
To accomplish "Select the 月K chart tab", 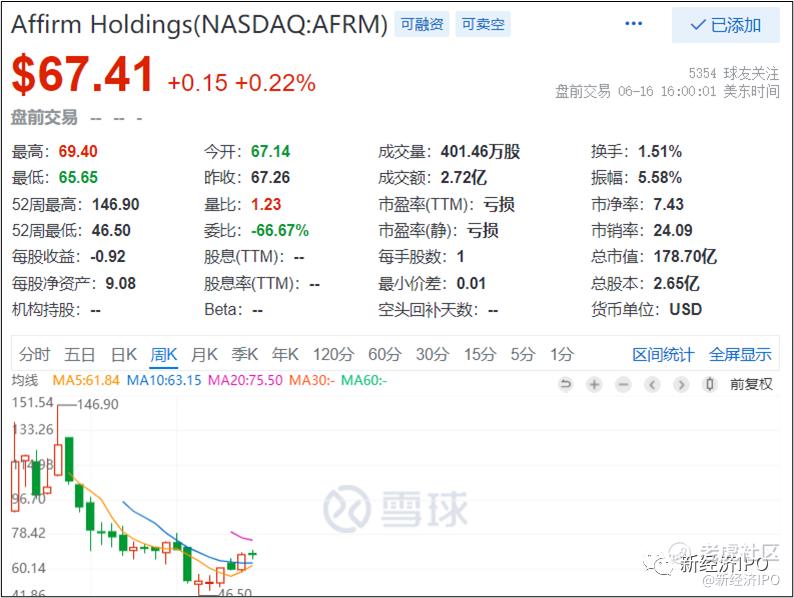I will click(x=204, y=354).
